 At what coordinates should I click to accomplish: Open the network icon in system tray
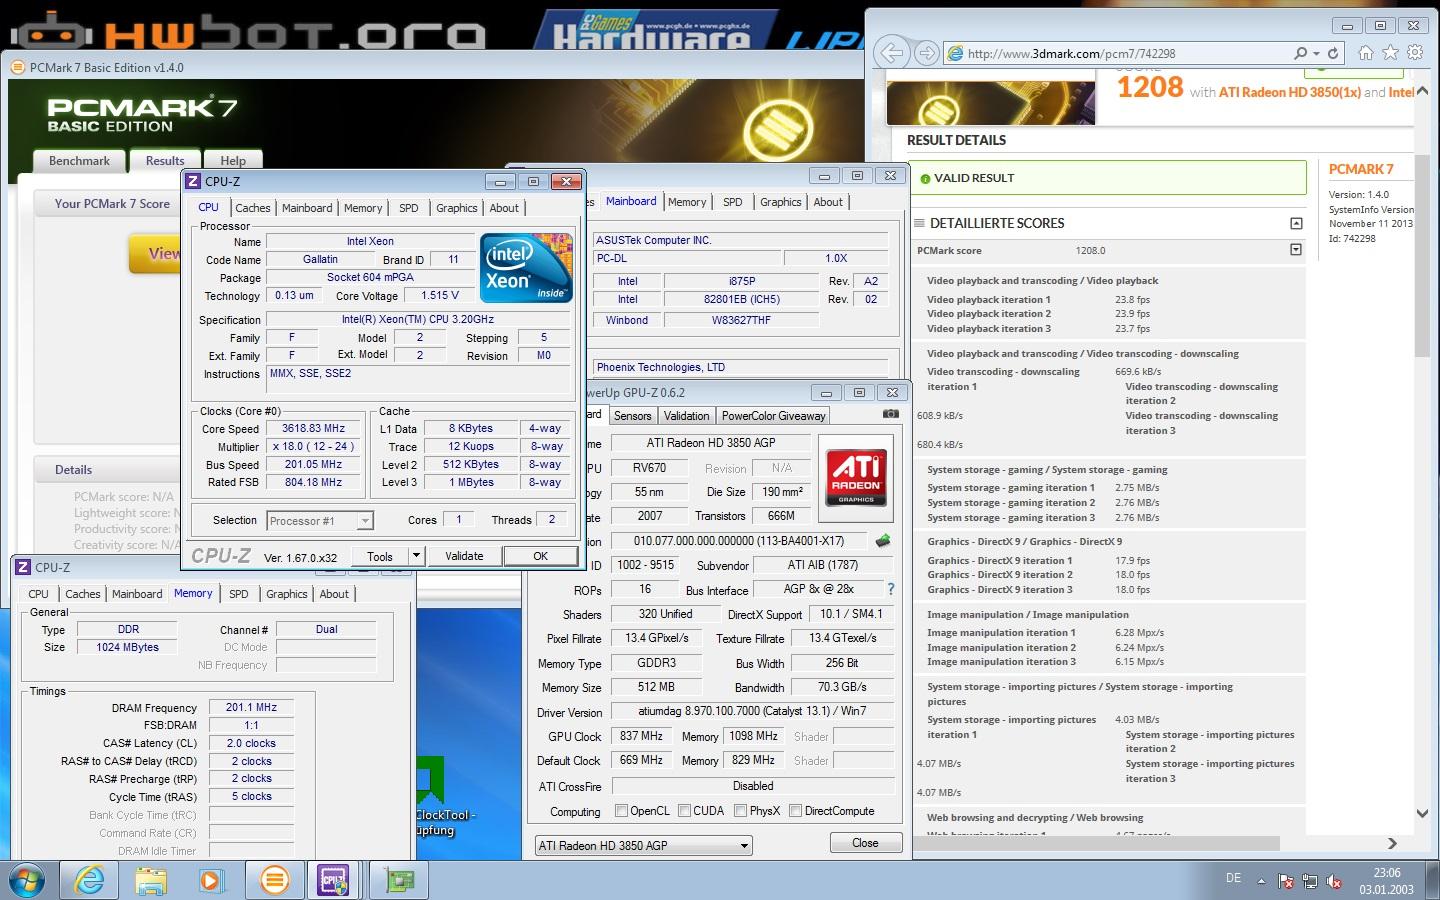point(1310,882)
